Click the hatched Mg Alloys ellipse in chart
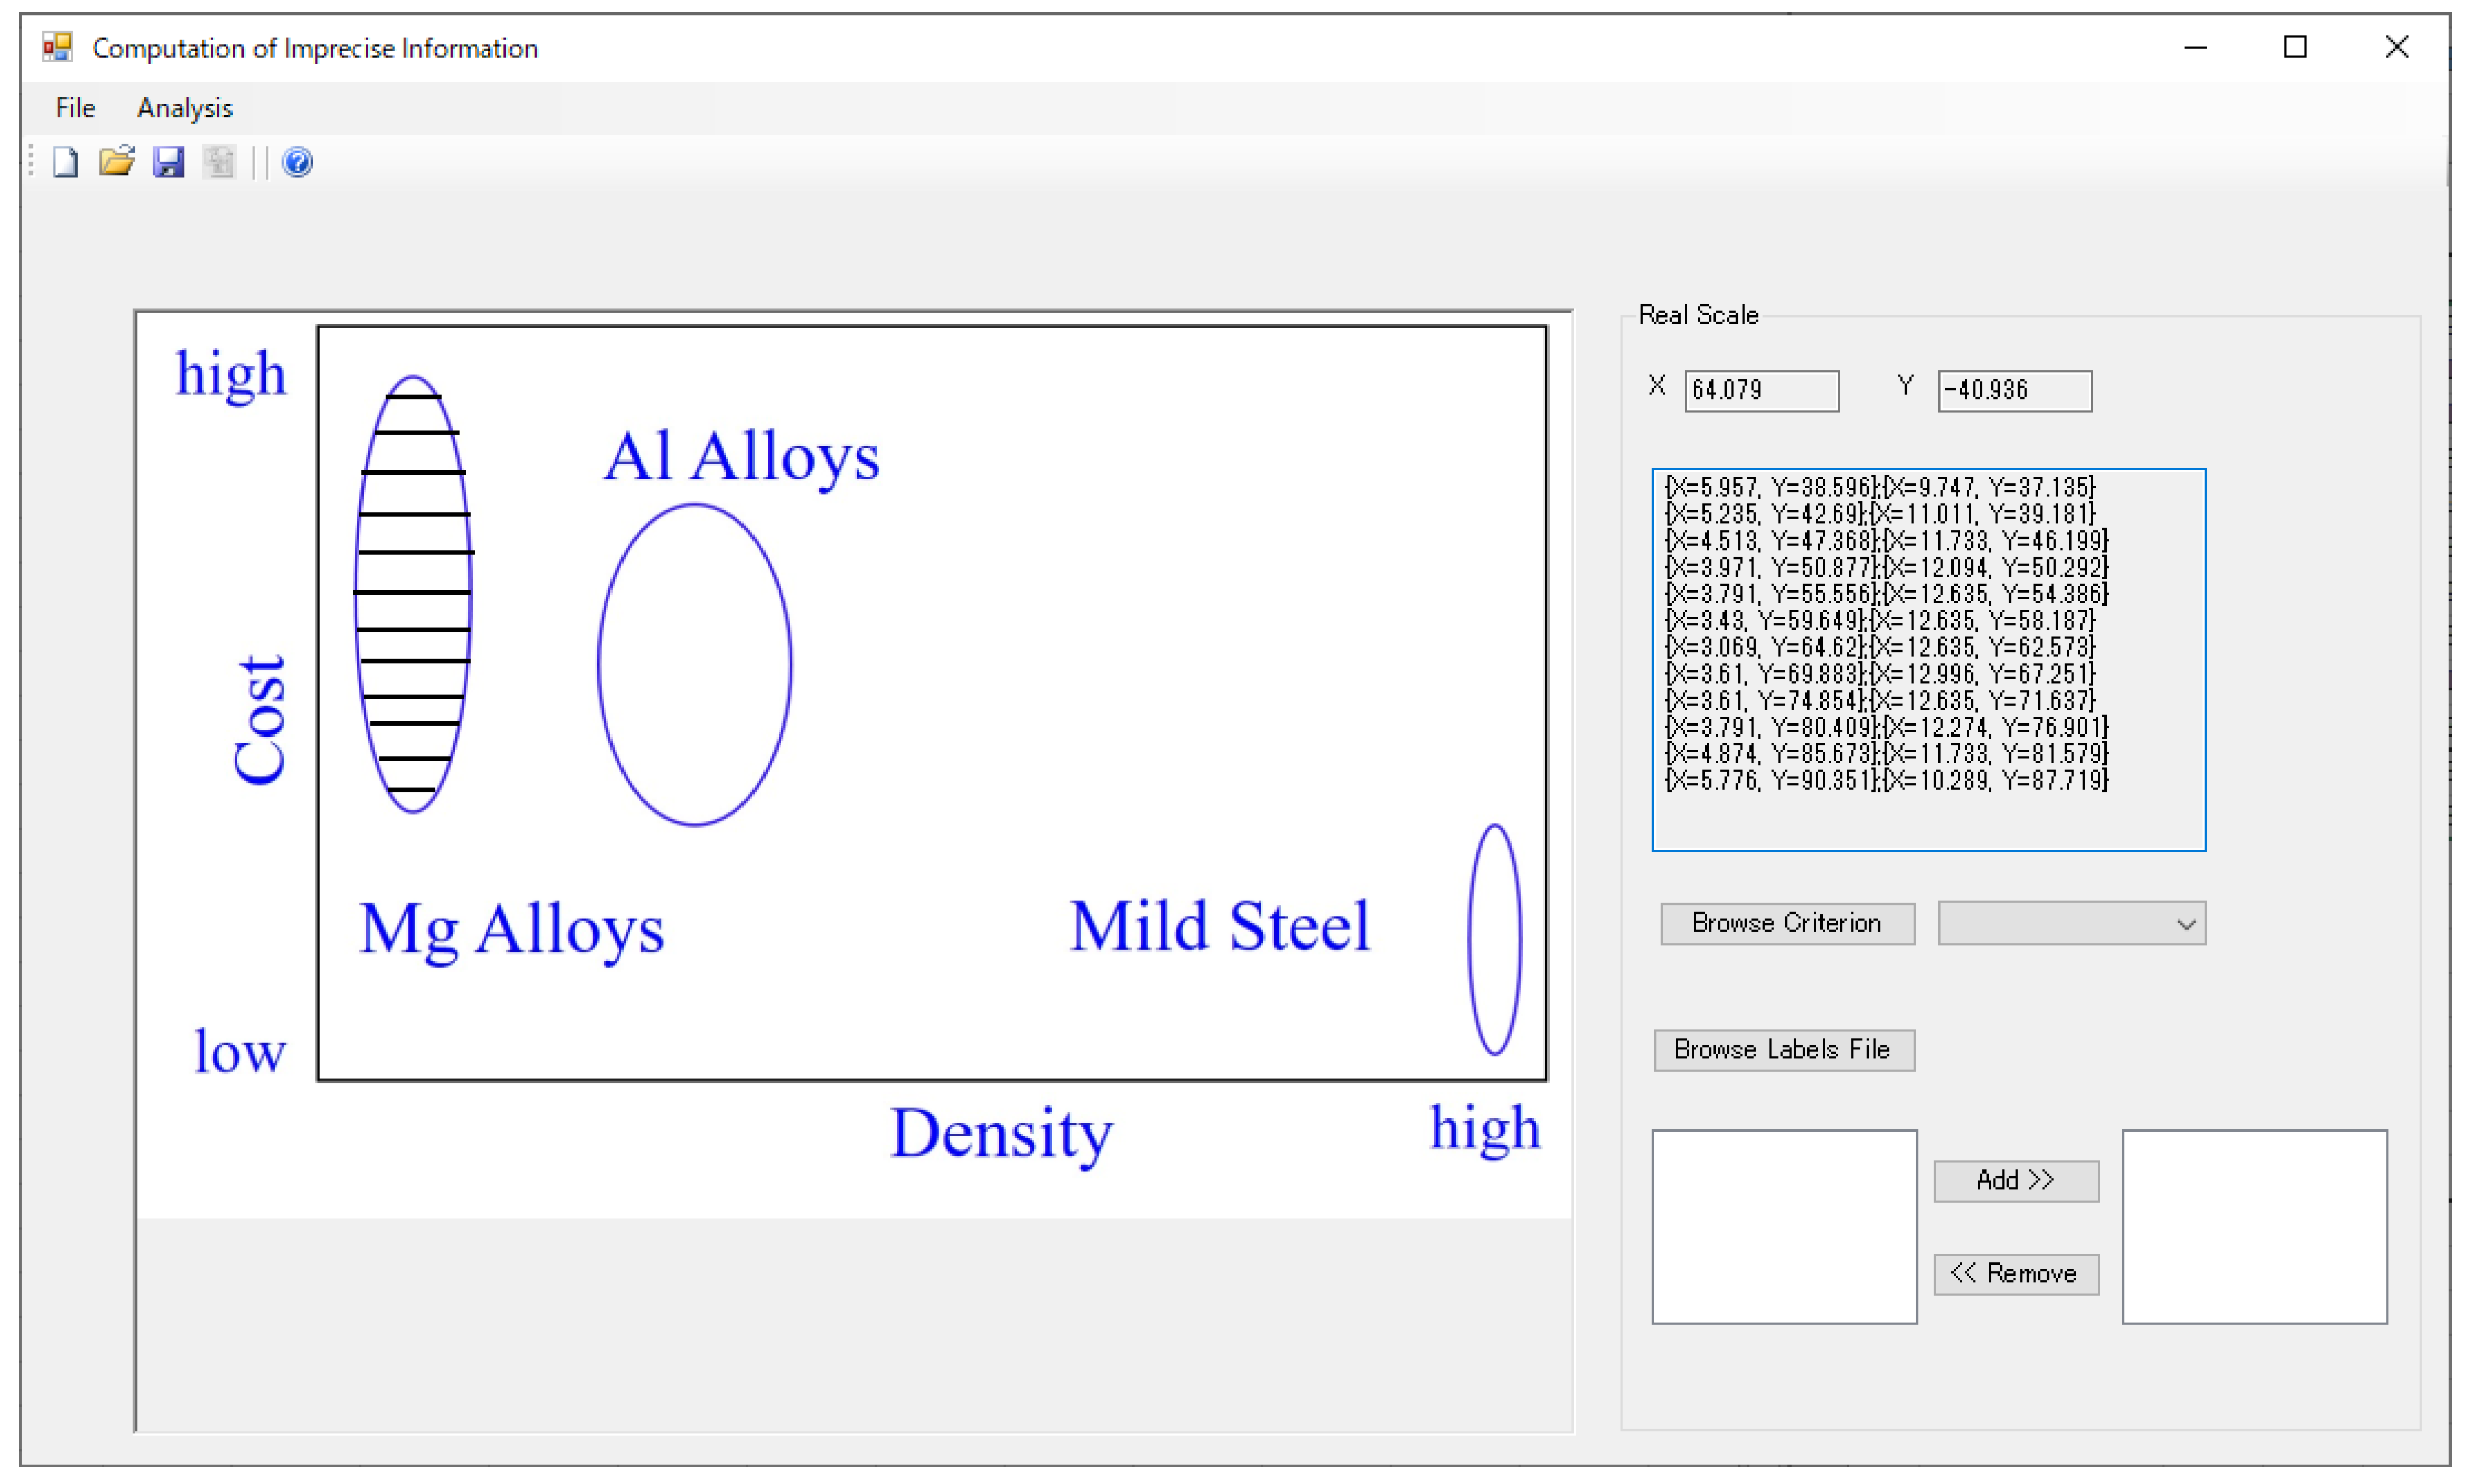The width and height of the screenshot is (2468, 1484). (x=413, y=594)
